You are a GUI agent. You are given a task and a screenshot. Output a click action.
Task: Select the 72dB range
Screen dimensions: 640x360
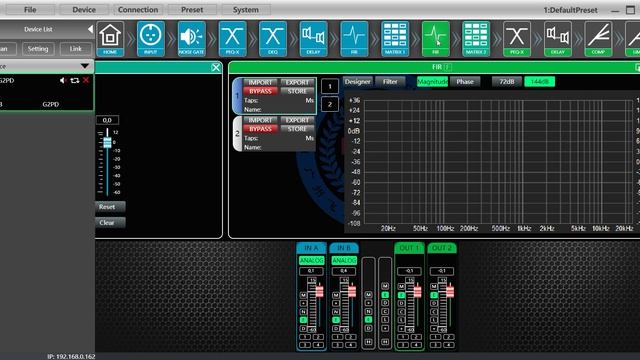pyautogui.click(x=507, y=82)
